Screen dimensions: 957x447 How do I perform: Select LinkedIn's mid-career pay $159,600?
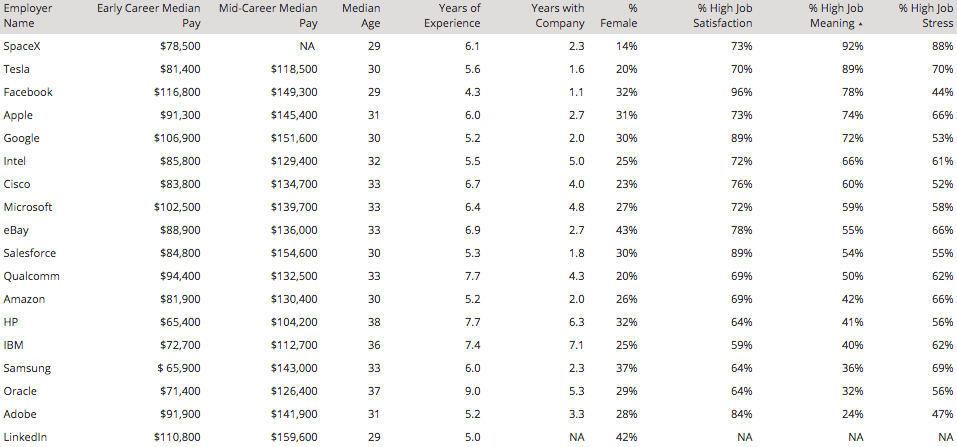pos(294,437)
